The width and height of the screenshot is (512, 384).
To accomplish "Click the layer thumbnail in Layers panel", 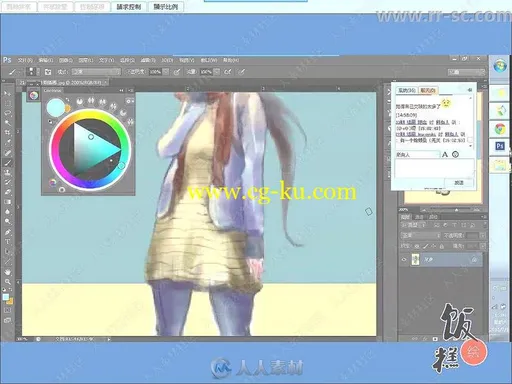I will click(416, 259).
